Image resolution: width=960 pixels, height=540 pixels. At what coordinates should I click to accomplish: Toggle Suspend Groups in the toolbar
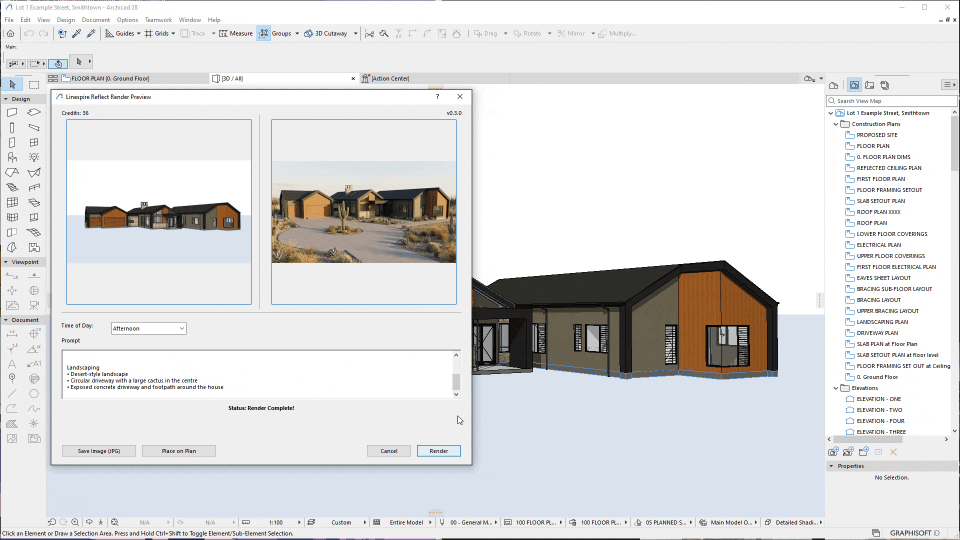click(x=264, y=33)
